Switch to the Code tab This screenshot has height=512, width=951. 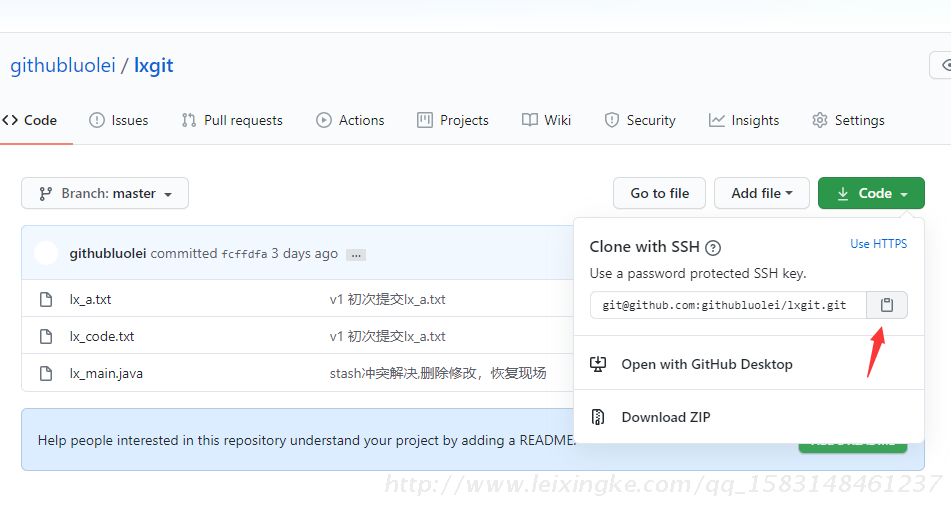(30, 120)
